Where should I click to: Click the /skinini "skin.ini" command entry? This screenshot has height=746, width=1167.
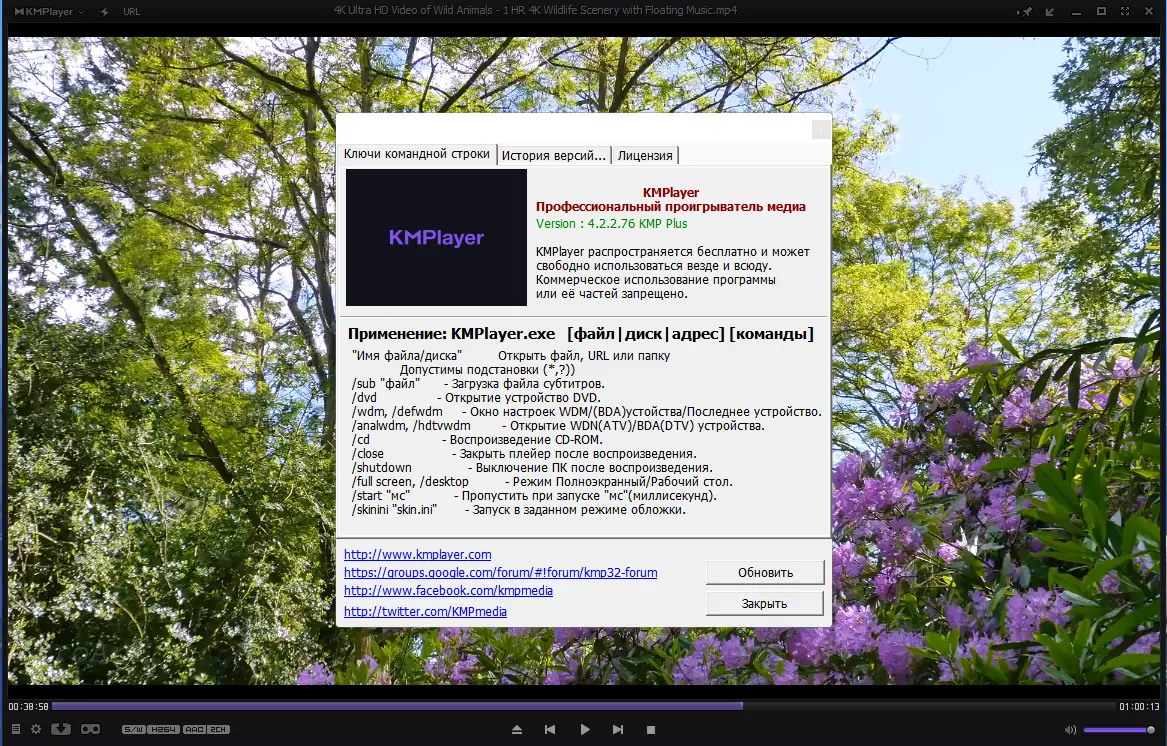(518, 510)
